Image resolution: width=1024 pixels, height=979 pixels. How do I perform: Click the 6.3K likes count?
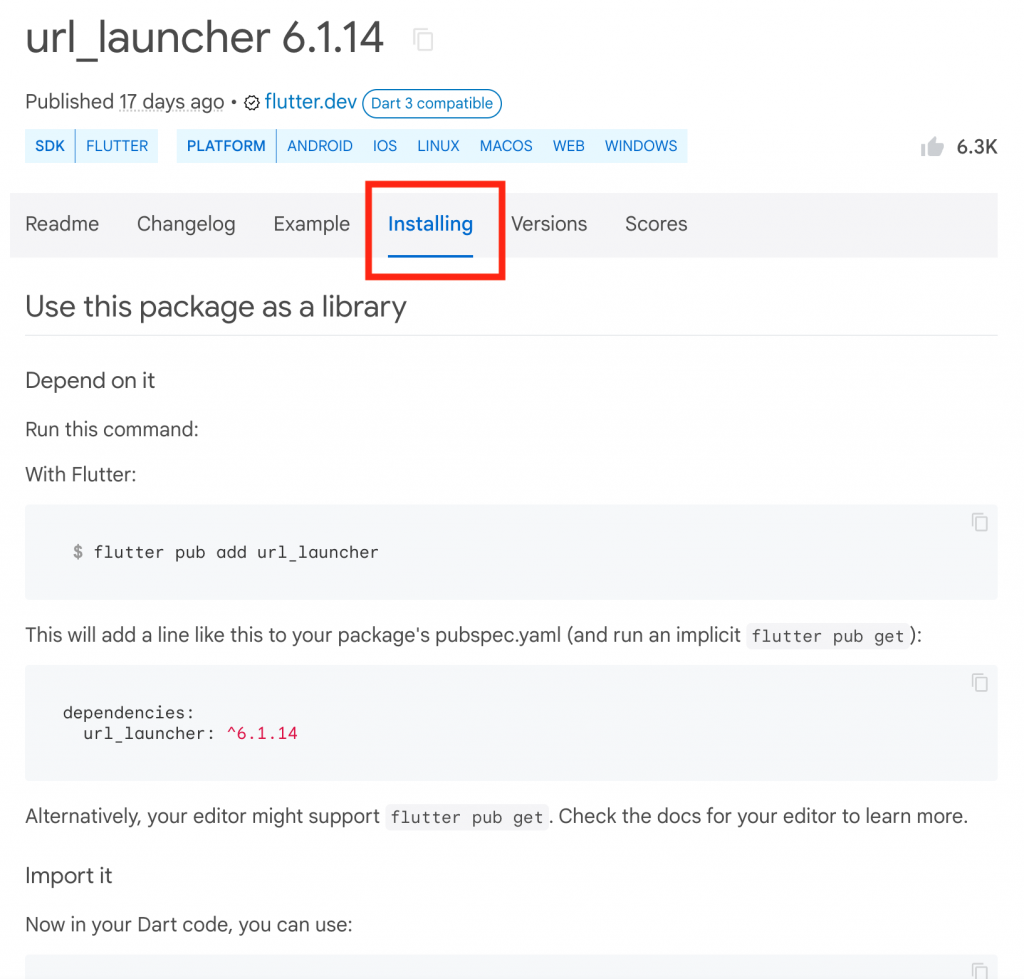click(x=977, y=147)
